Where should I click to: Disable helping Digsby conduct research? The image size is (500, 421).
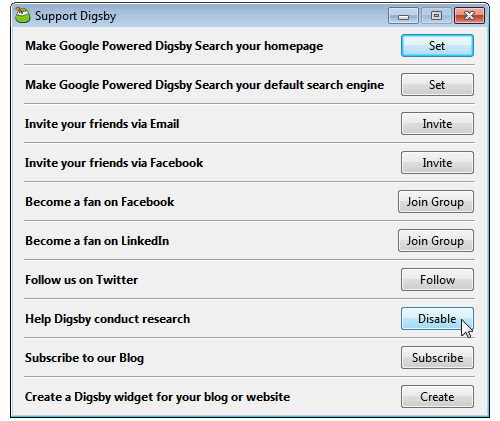point(437,319)
